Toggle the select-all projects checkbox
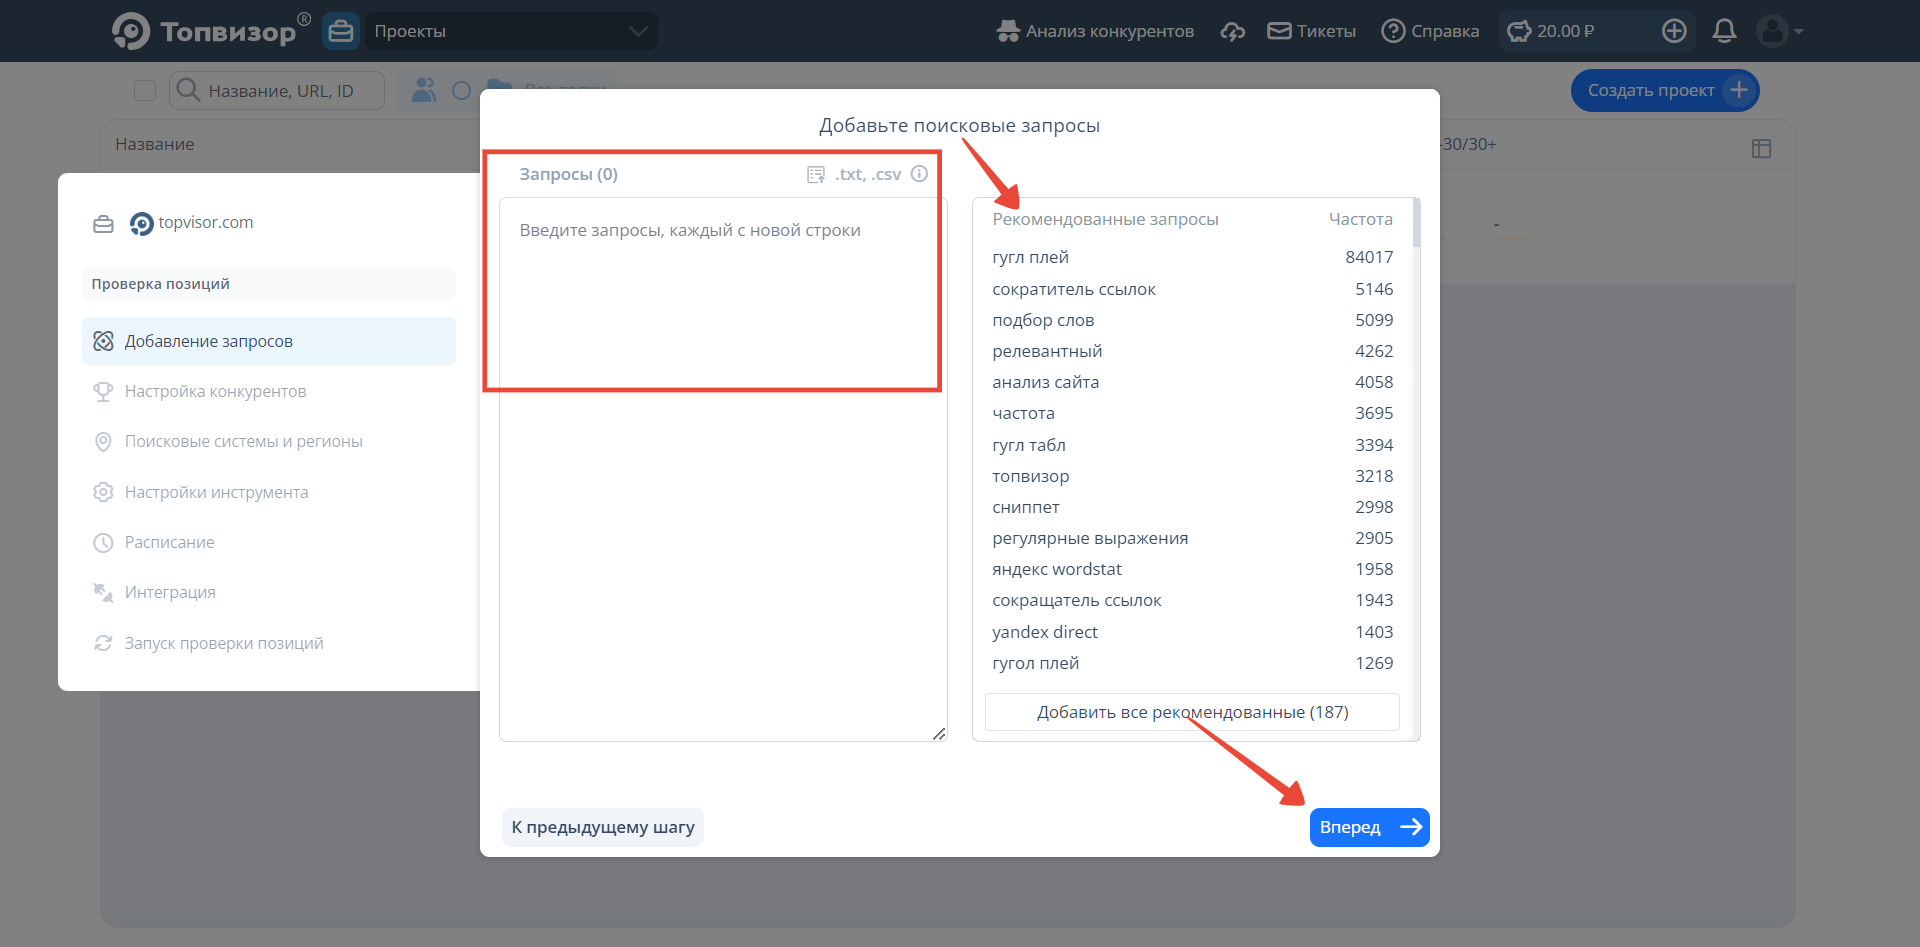This screenshot has width=1920, height=947. point(145,91)
